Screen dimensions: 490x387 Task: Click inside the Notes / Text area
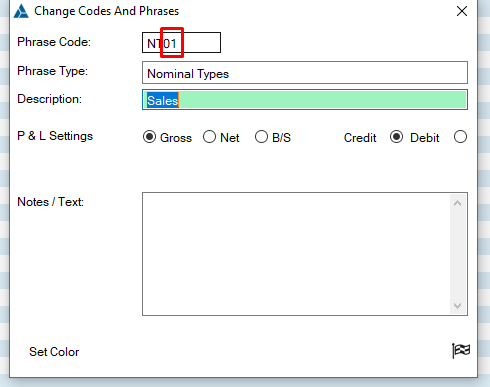pos(296,254)
